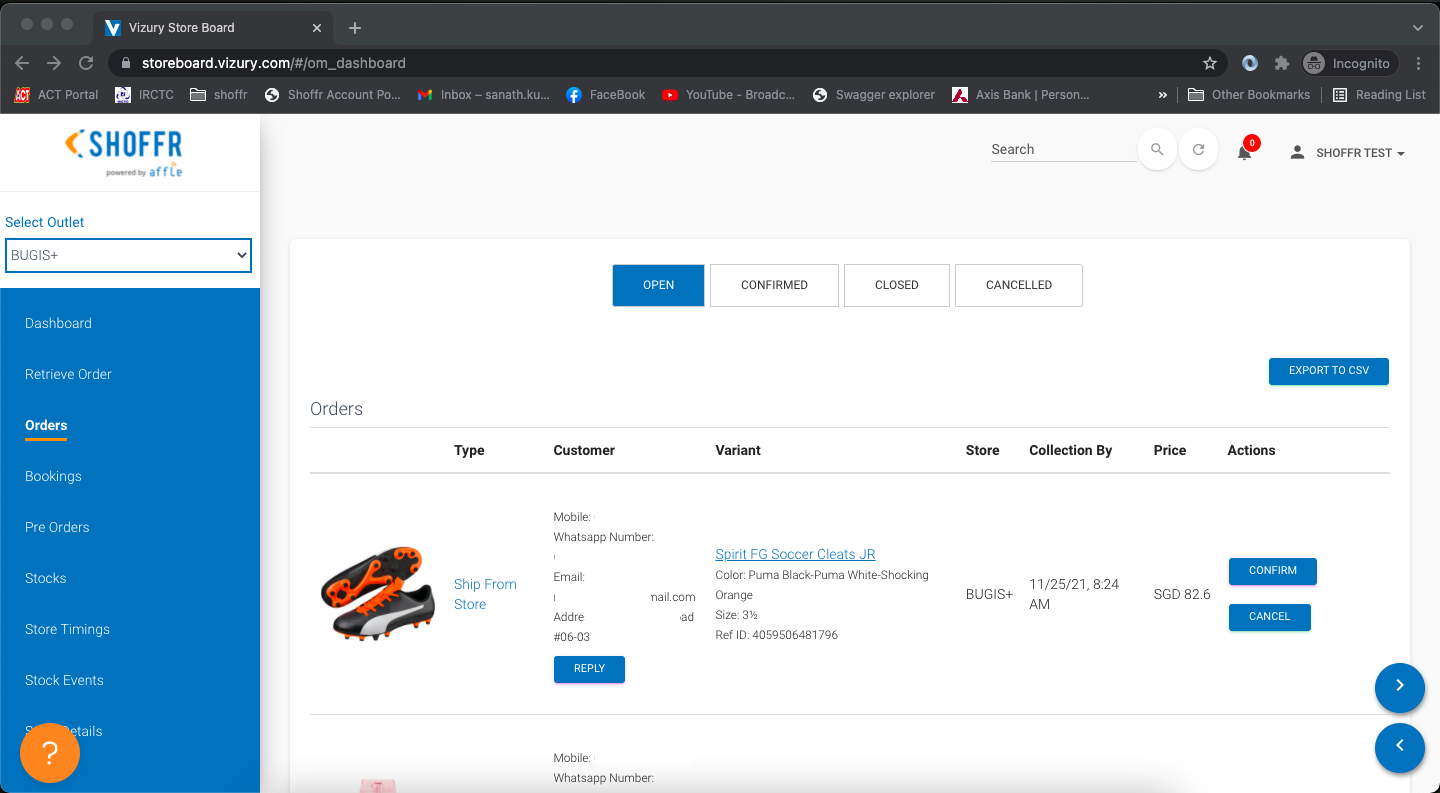Switch to the CANCELLED orders tab
The image size is (1440, 793).
(x=1019, y=285)
